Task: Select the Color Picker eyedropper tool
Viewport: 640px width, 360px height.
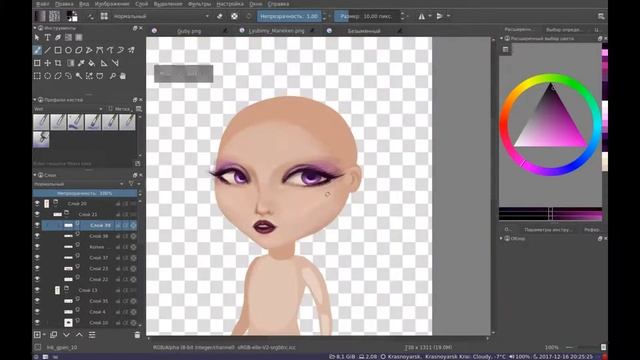Action: click(x=81, y=63)
